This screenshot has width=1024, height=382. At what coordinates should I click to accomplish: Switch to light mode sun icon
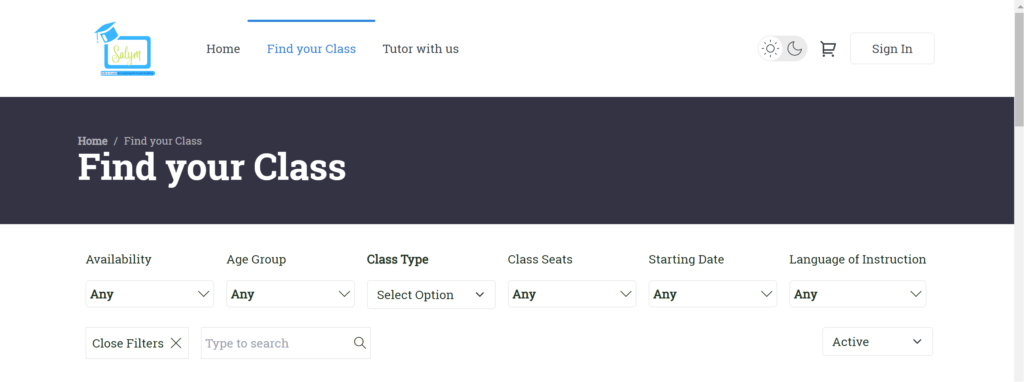click(x=771, y=49)
